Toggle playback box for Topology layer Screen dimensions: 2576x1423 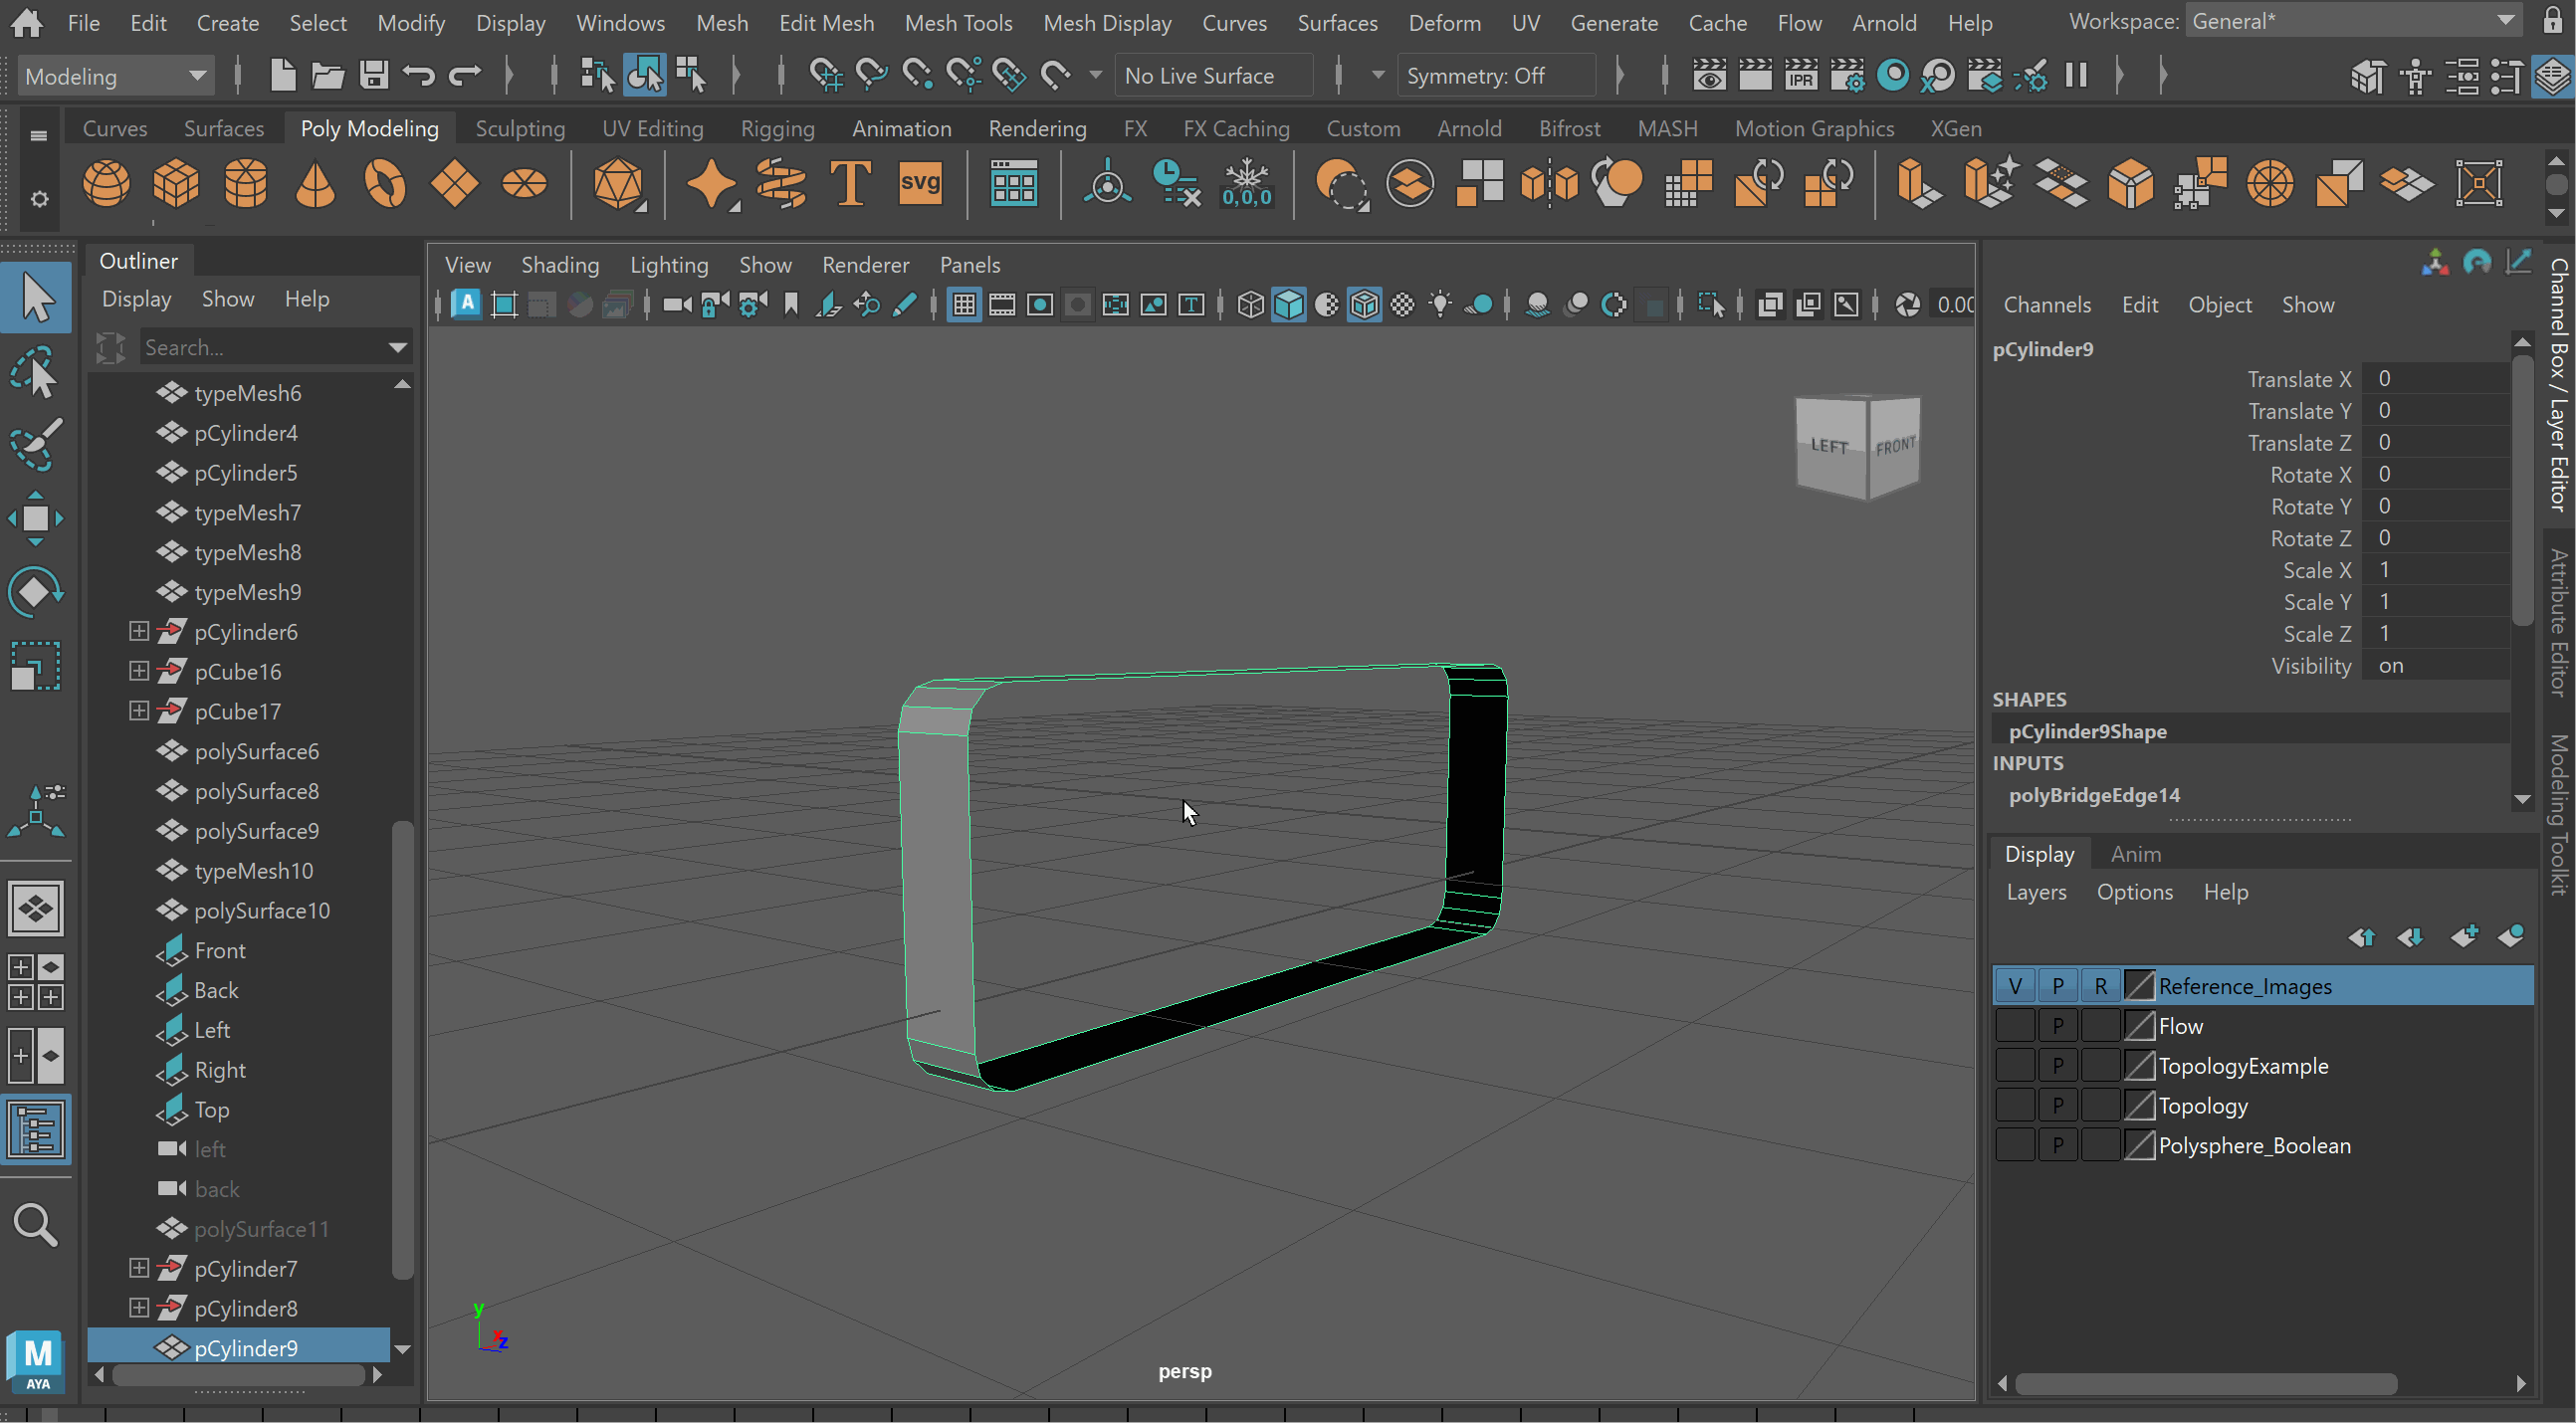pyautogui.click(x=2057, y=1106)
